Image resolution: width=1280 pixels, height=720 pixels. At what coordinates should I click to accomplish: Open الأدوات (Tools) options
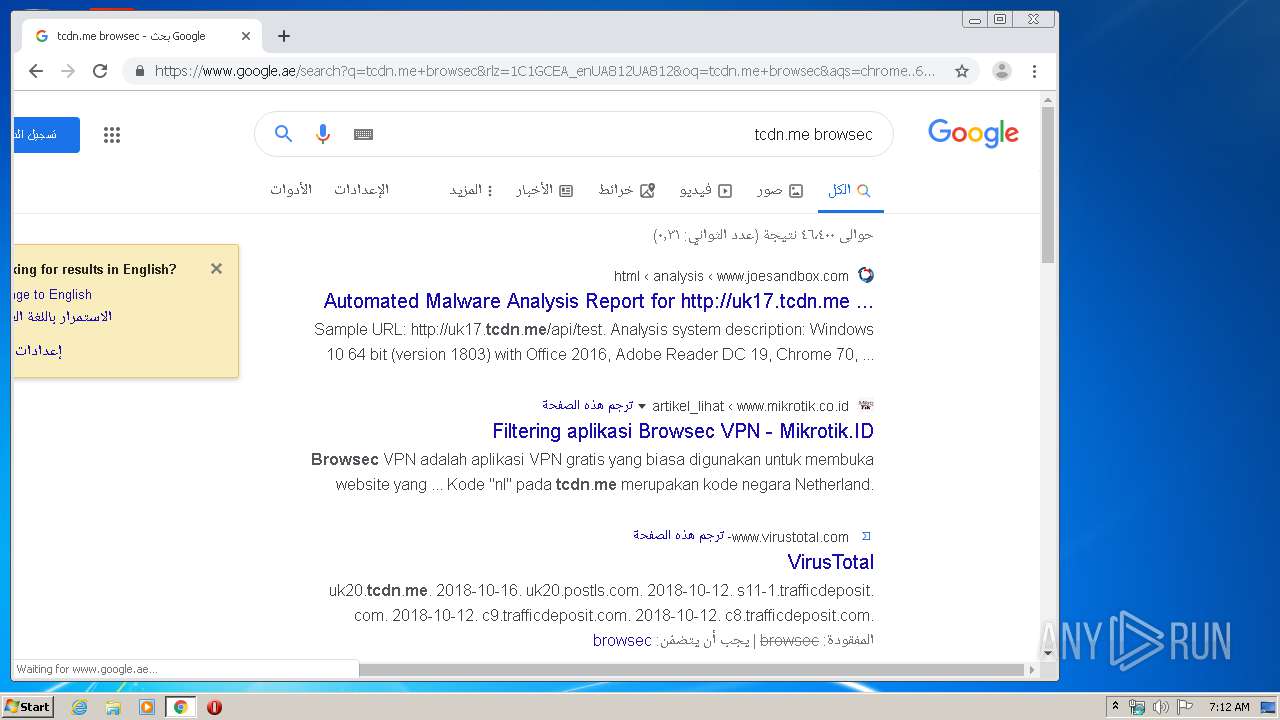[291, 190]
